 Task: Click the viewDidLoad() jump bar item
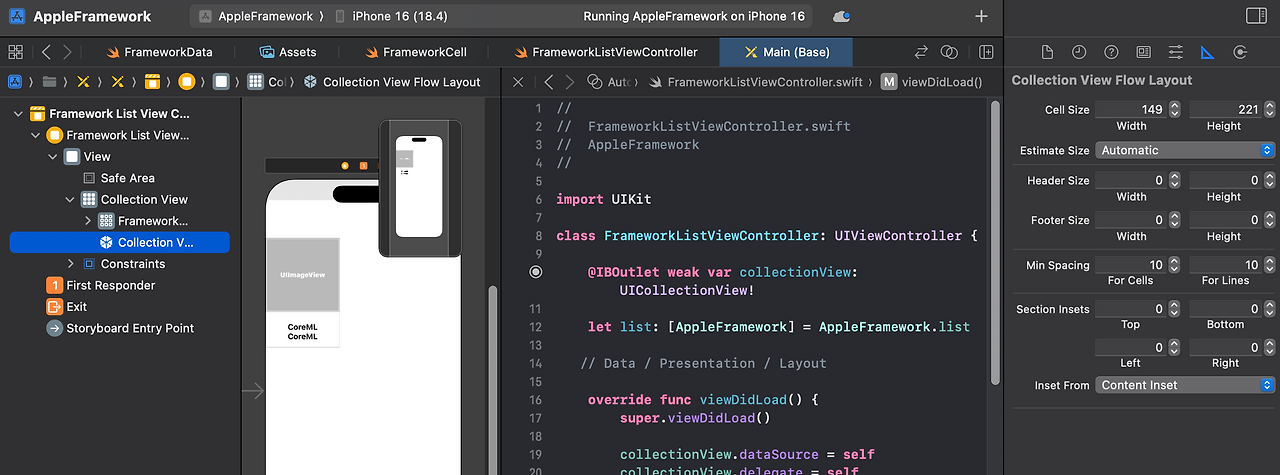point(932,82)
